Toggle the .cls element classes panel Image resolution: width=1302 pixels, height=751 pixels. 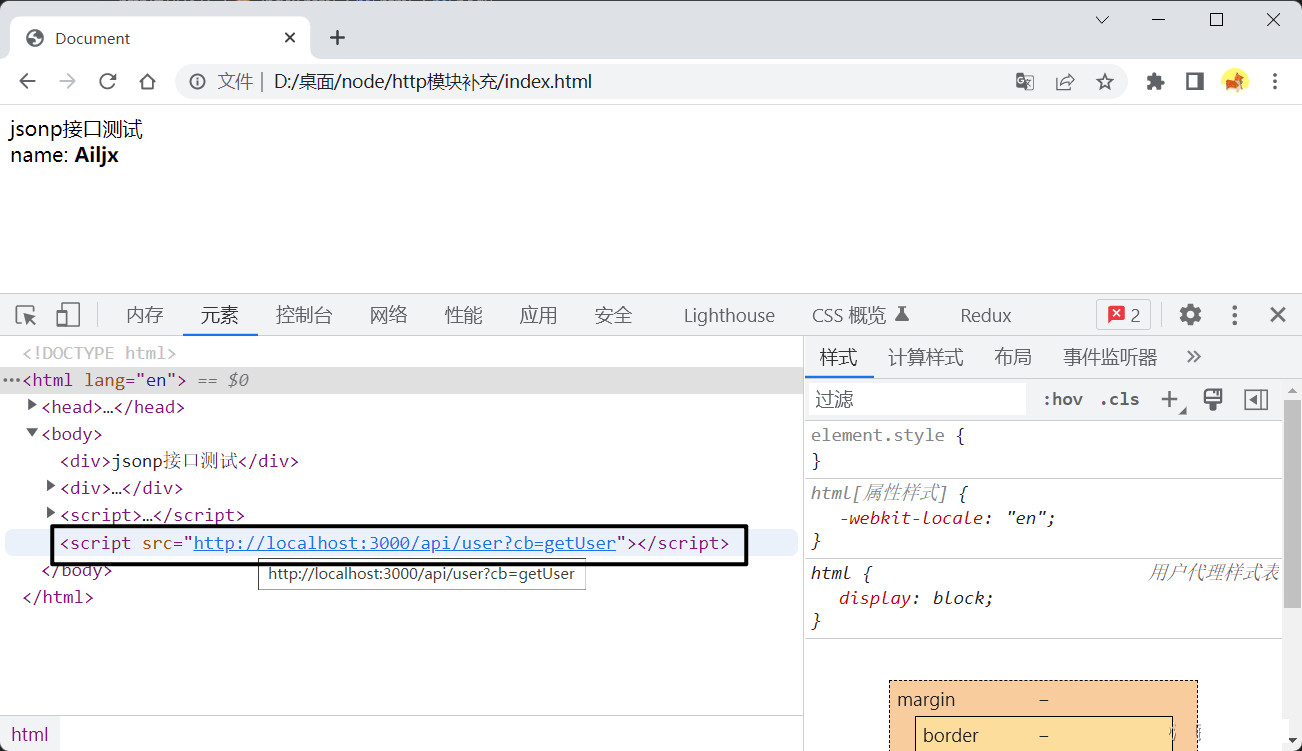point(1119,399)
